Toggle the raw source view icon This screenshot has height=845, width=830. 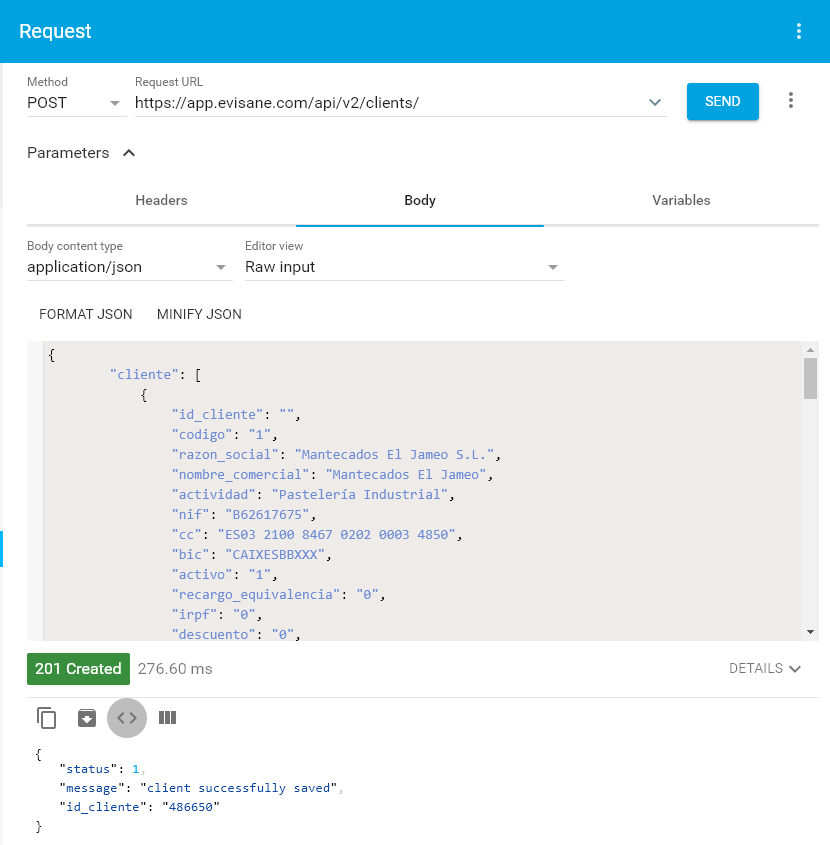click(127, 717)
